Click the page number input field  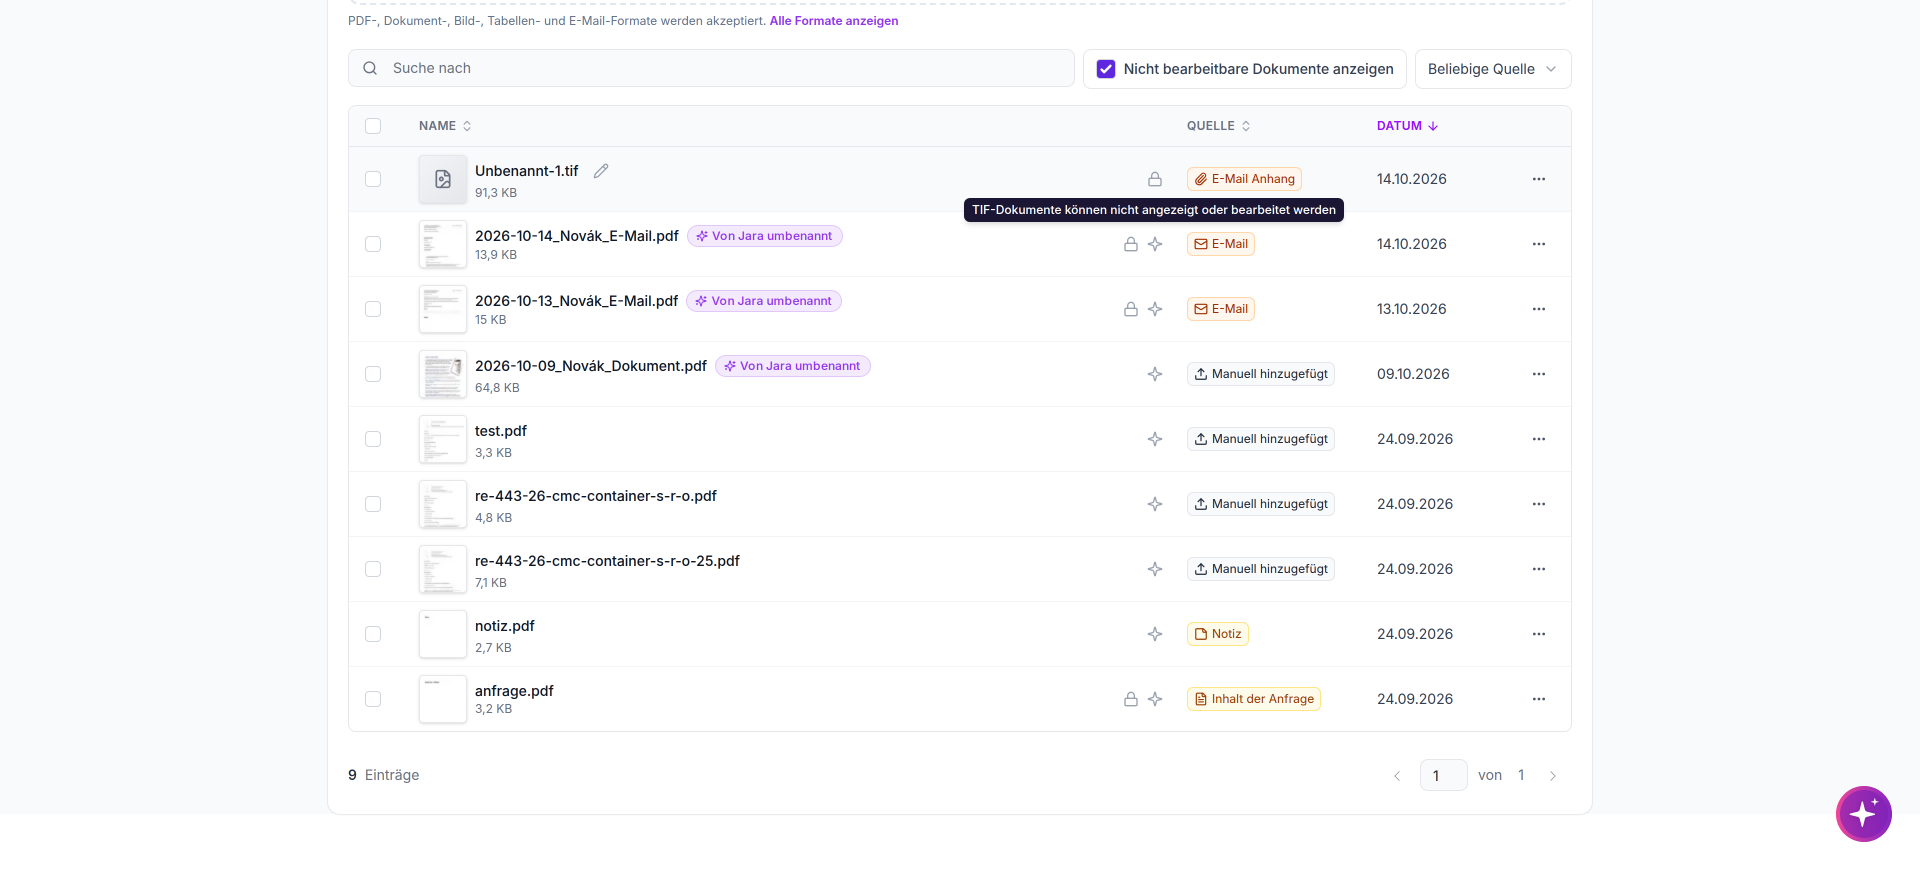pos(1443,775)
